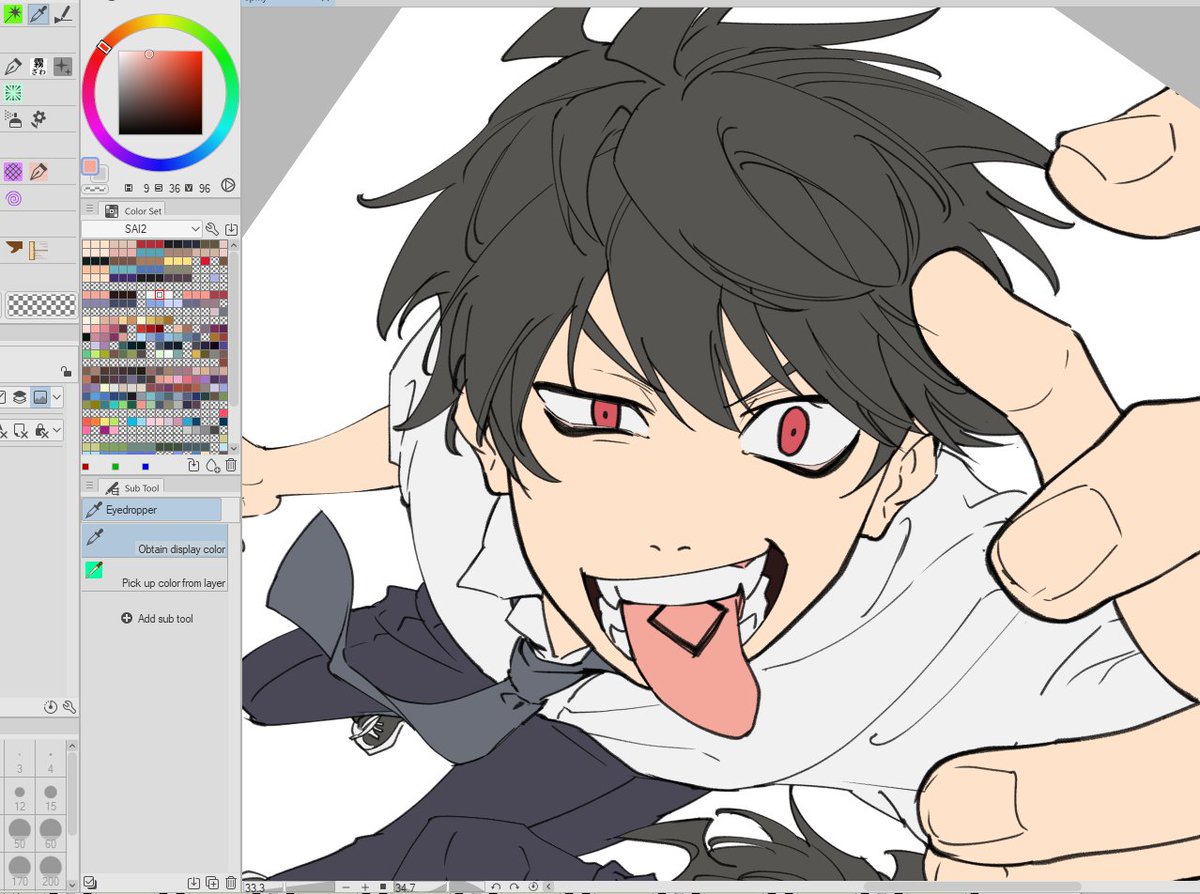Toggle the highlighted image layer mode icon
Viewport: 1200px width, 894px height.
tap(41, 397)
